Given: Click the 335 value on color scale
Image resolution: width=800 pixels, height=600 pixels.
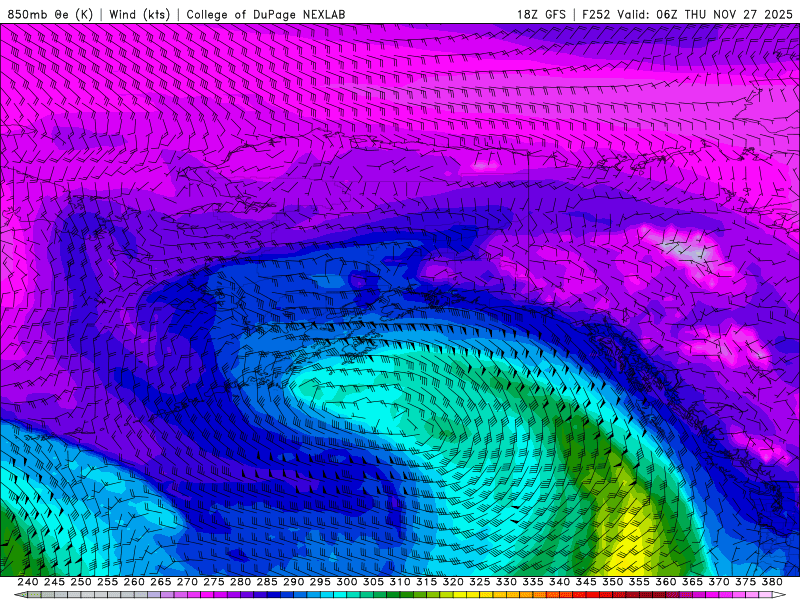Looking at the screenshot, I should click(533, 582).
